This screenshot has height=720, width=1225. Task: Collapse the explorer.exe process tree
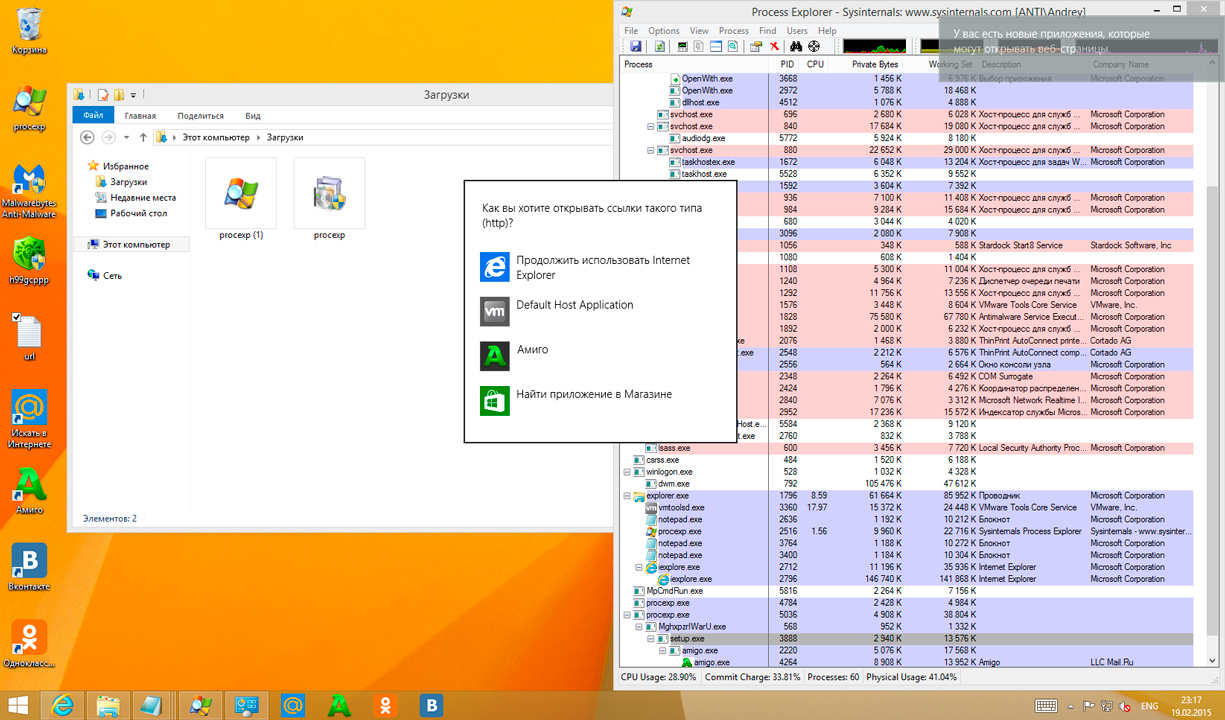pos(627,496)
